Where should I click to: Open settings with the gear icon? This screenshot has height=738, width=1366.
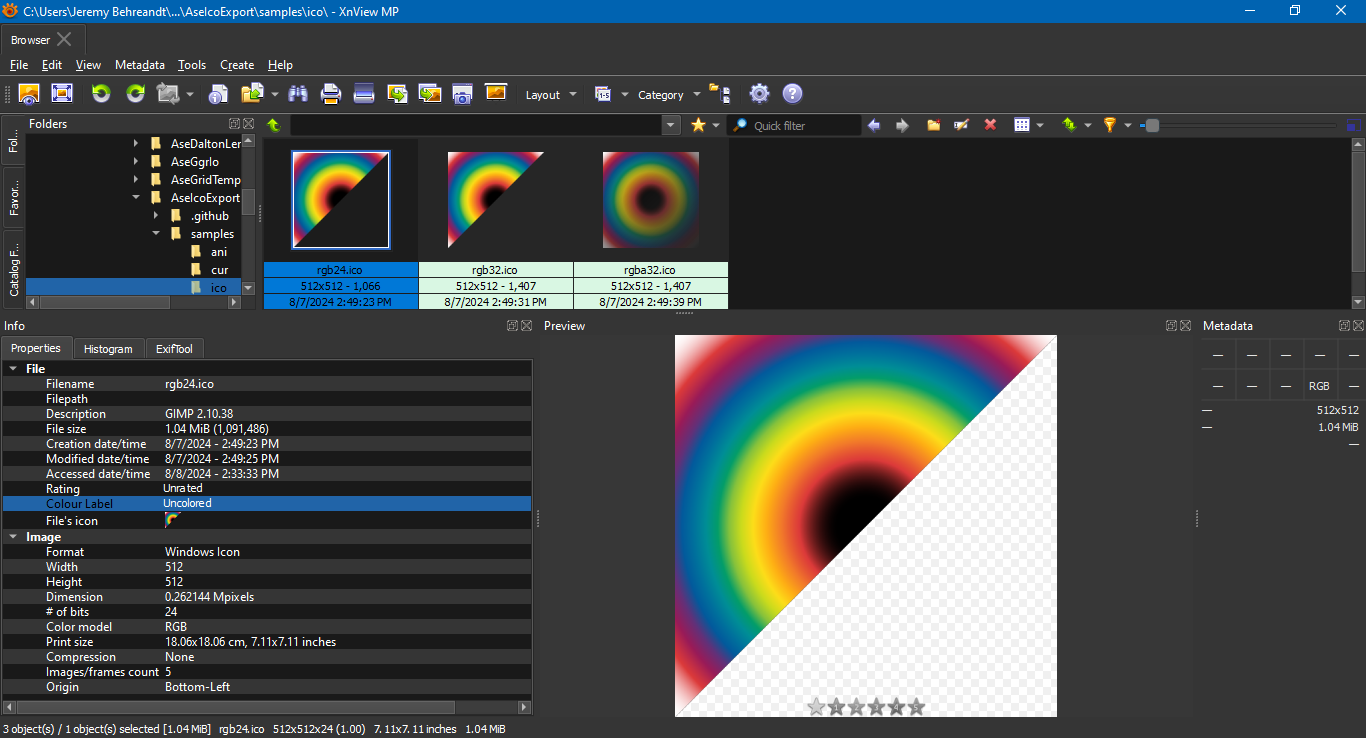[x=759, y=94]
